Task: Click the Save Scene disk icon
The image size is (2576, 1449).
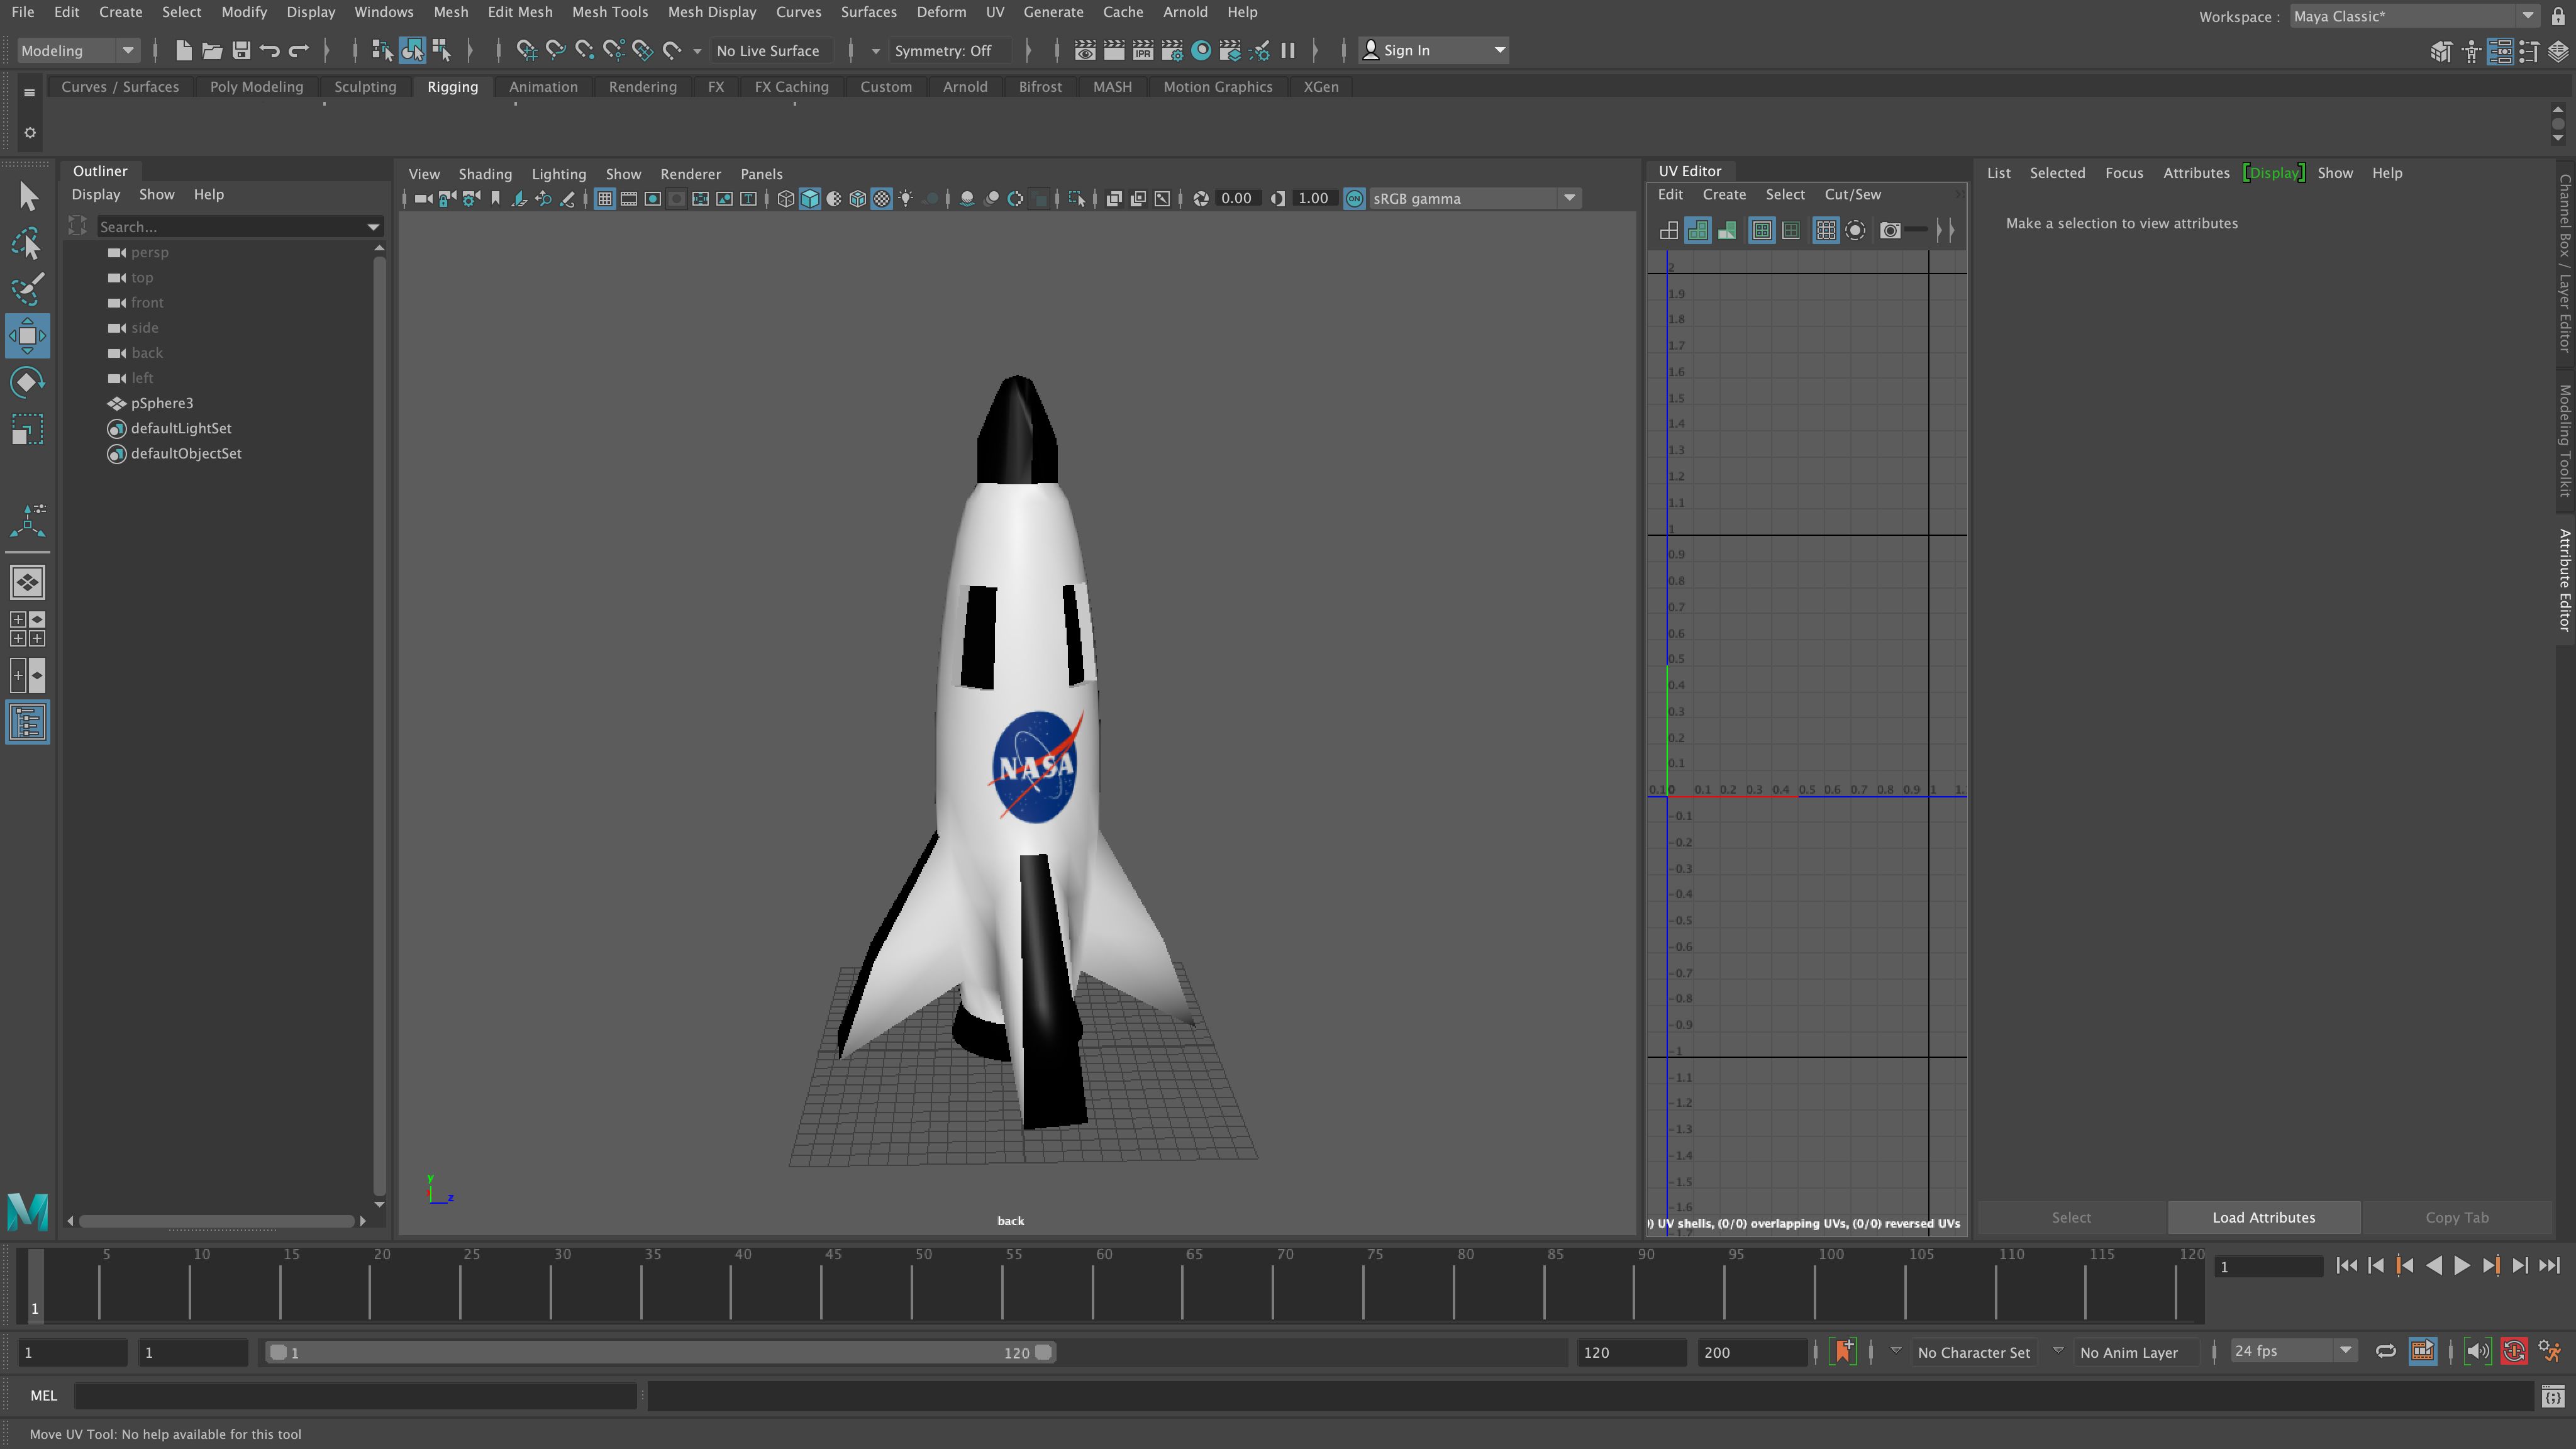Action: (241, 50)
